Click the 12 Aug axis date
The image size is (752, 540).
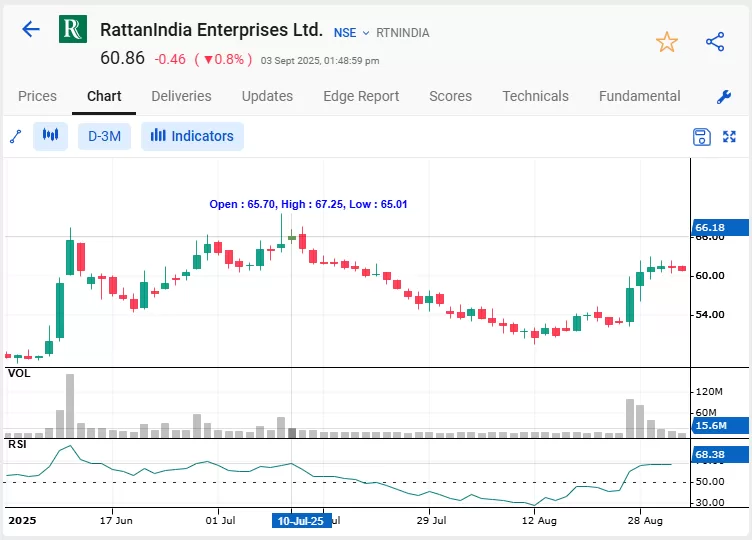coord(539,520)
